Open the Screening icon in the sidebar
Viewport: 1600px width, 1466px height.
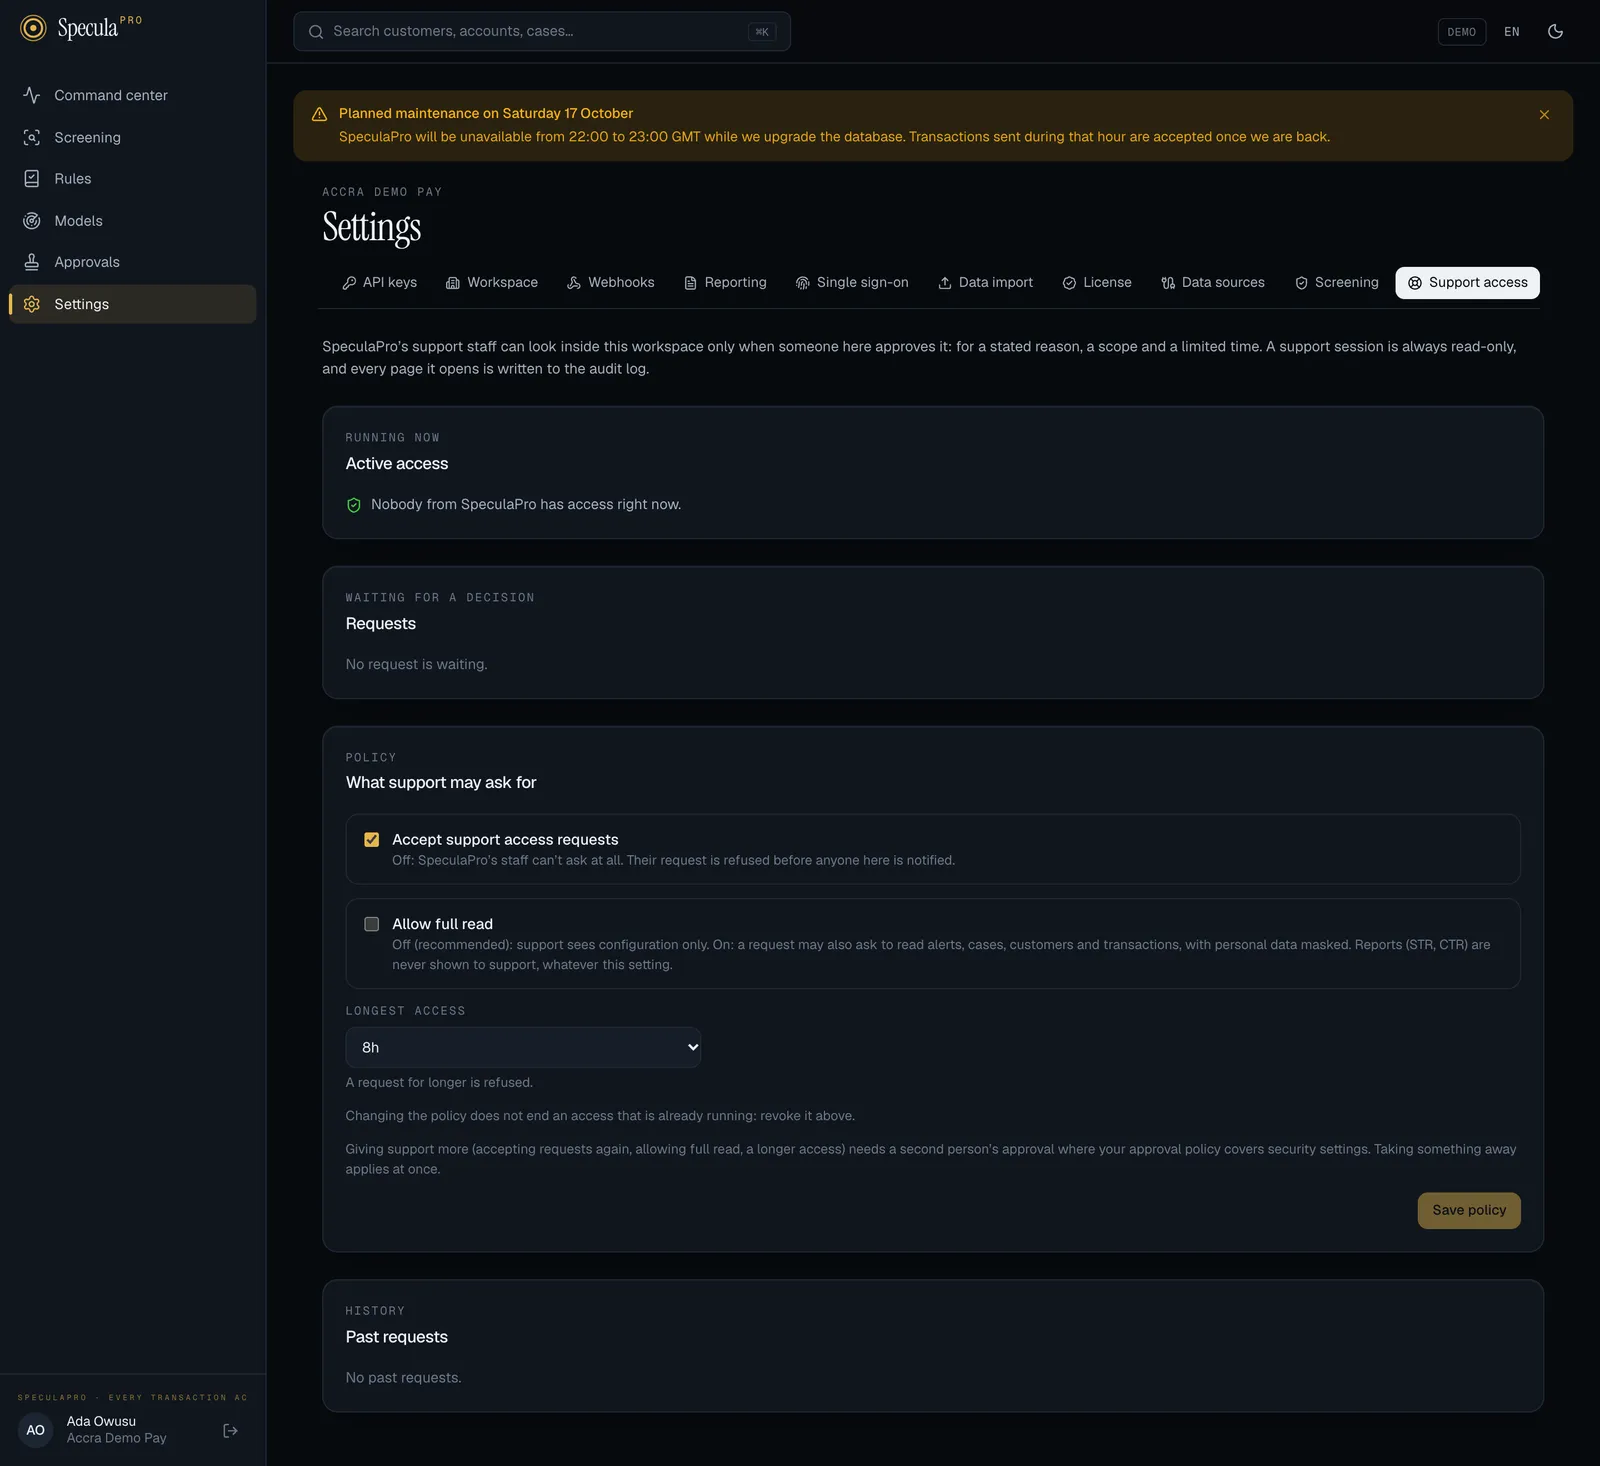coord(32,137)
